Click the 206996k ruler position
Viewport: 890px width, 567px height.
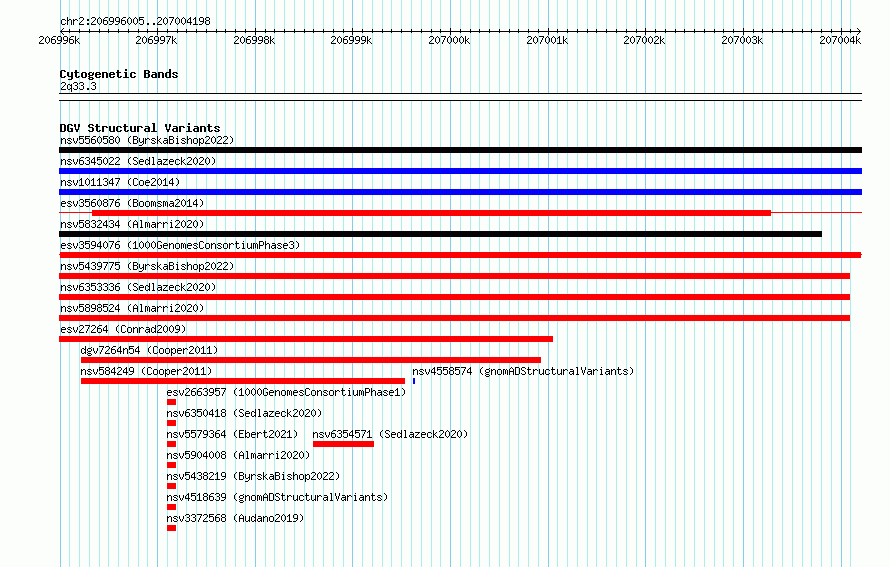59,40
